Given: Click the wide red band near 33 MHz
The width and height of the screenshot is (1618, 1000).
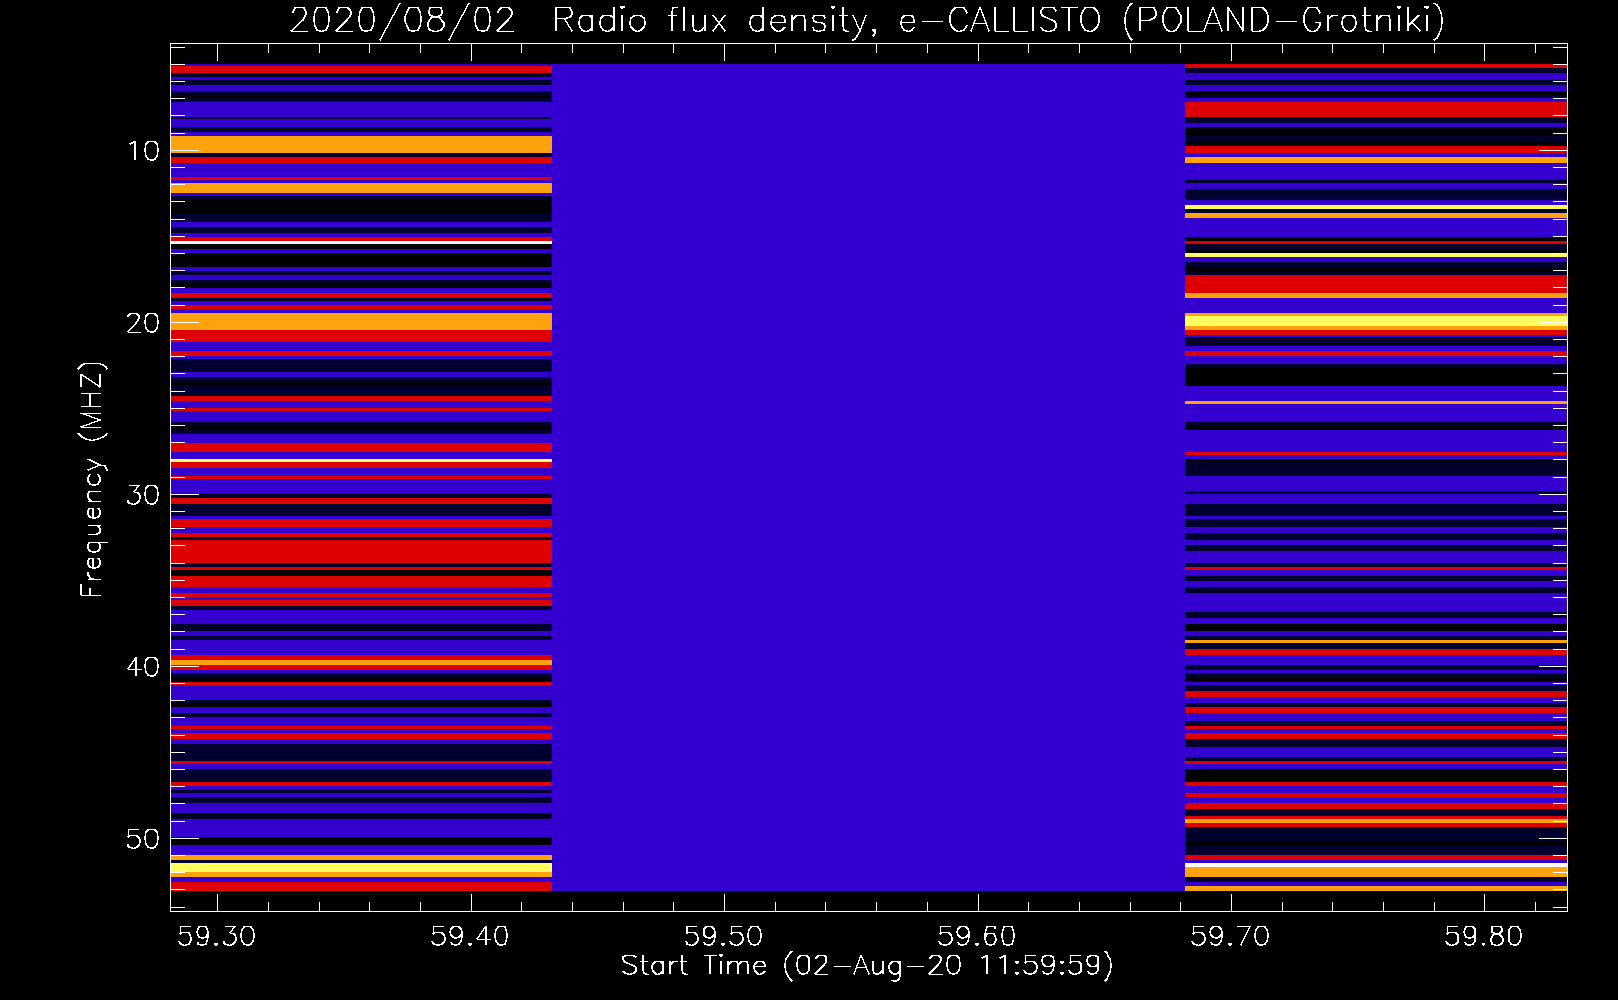Looking at the screenshot, I should [361, 551].
